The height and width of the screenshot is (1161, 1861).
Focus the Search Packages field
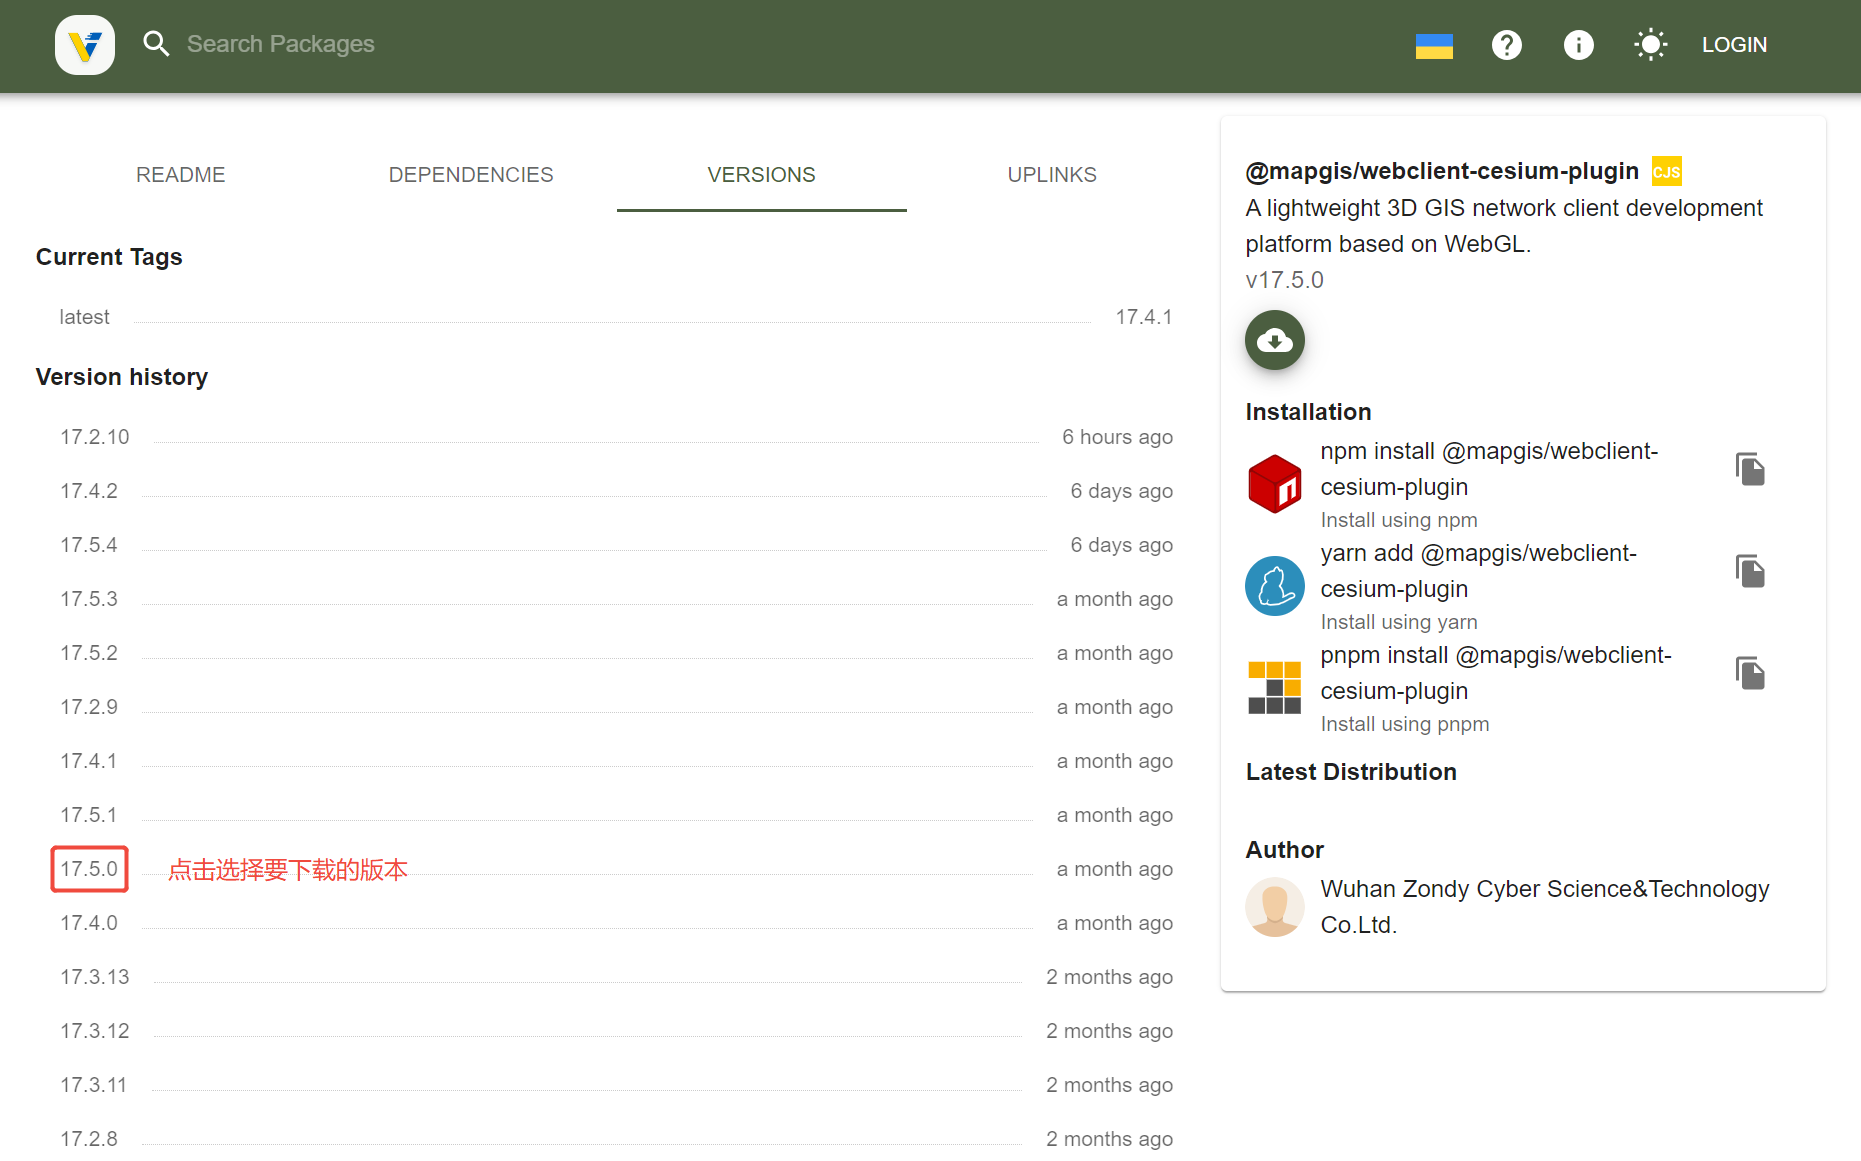280,44
